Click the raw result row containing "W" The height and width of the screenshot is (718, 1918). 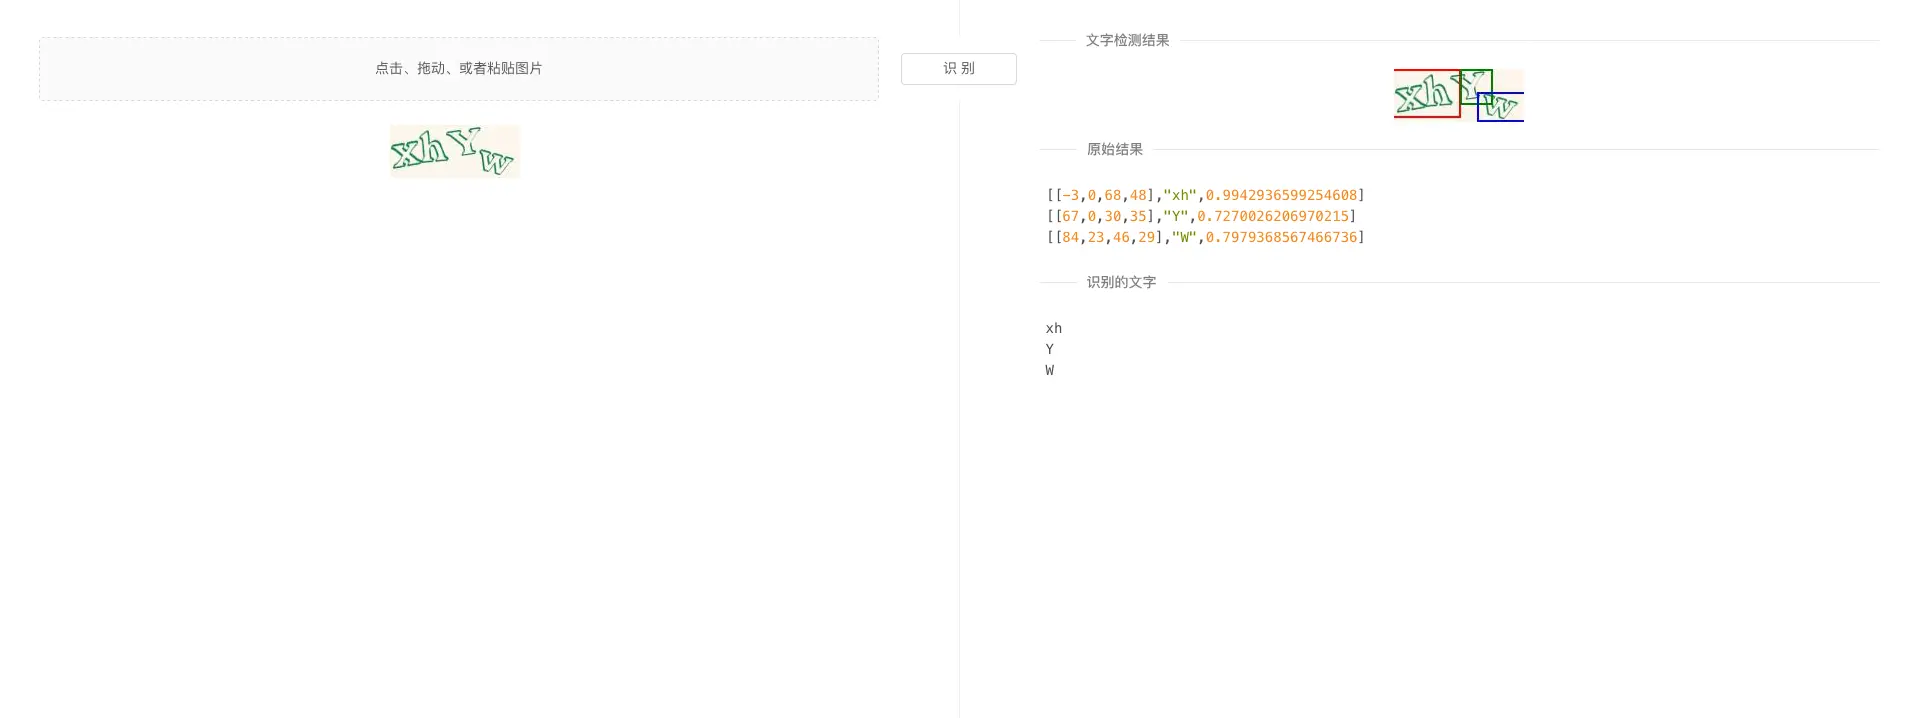(1205, 237)
